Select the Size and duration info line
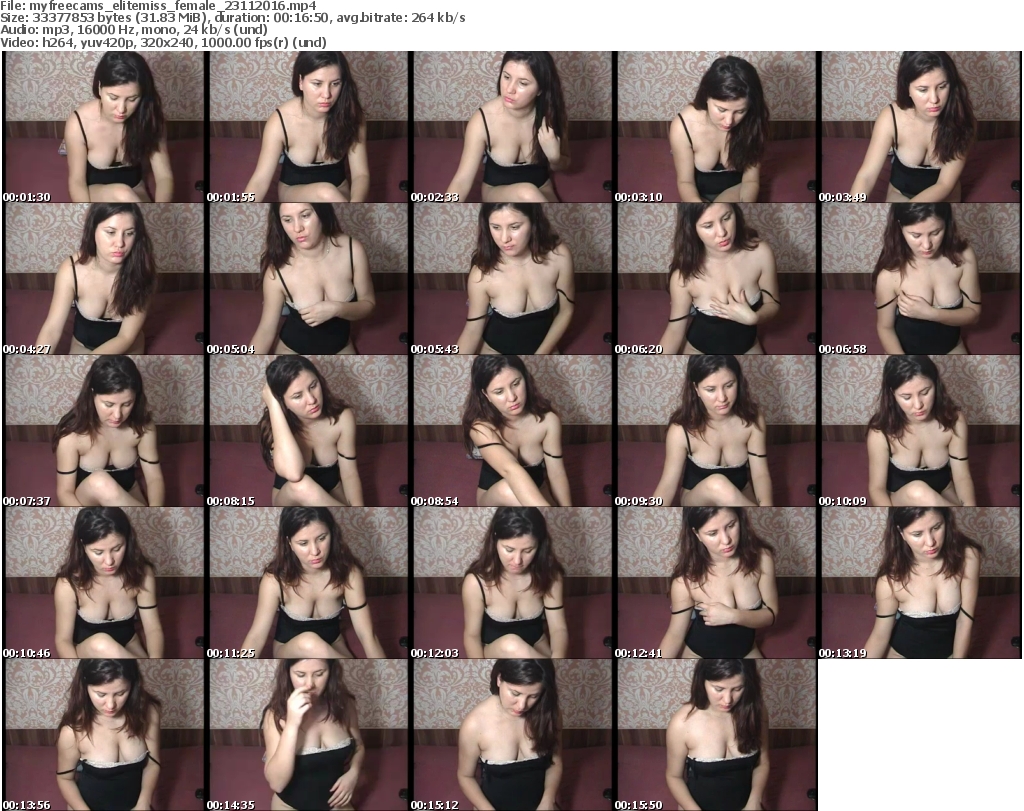 232,18
